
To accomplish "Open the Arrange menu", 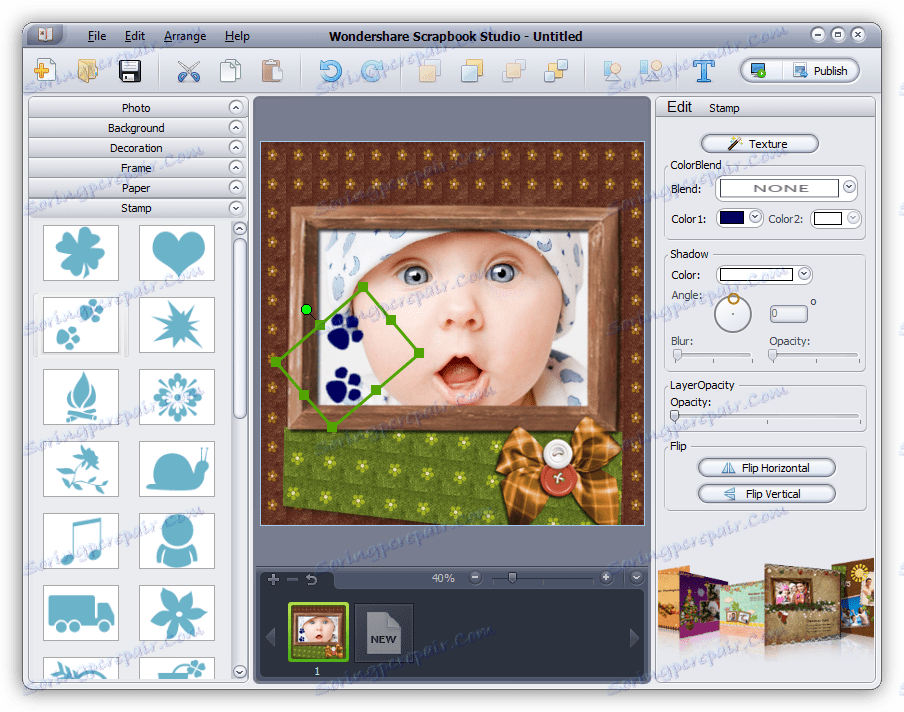I will tap(184, 36).
